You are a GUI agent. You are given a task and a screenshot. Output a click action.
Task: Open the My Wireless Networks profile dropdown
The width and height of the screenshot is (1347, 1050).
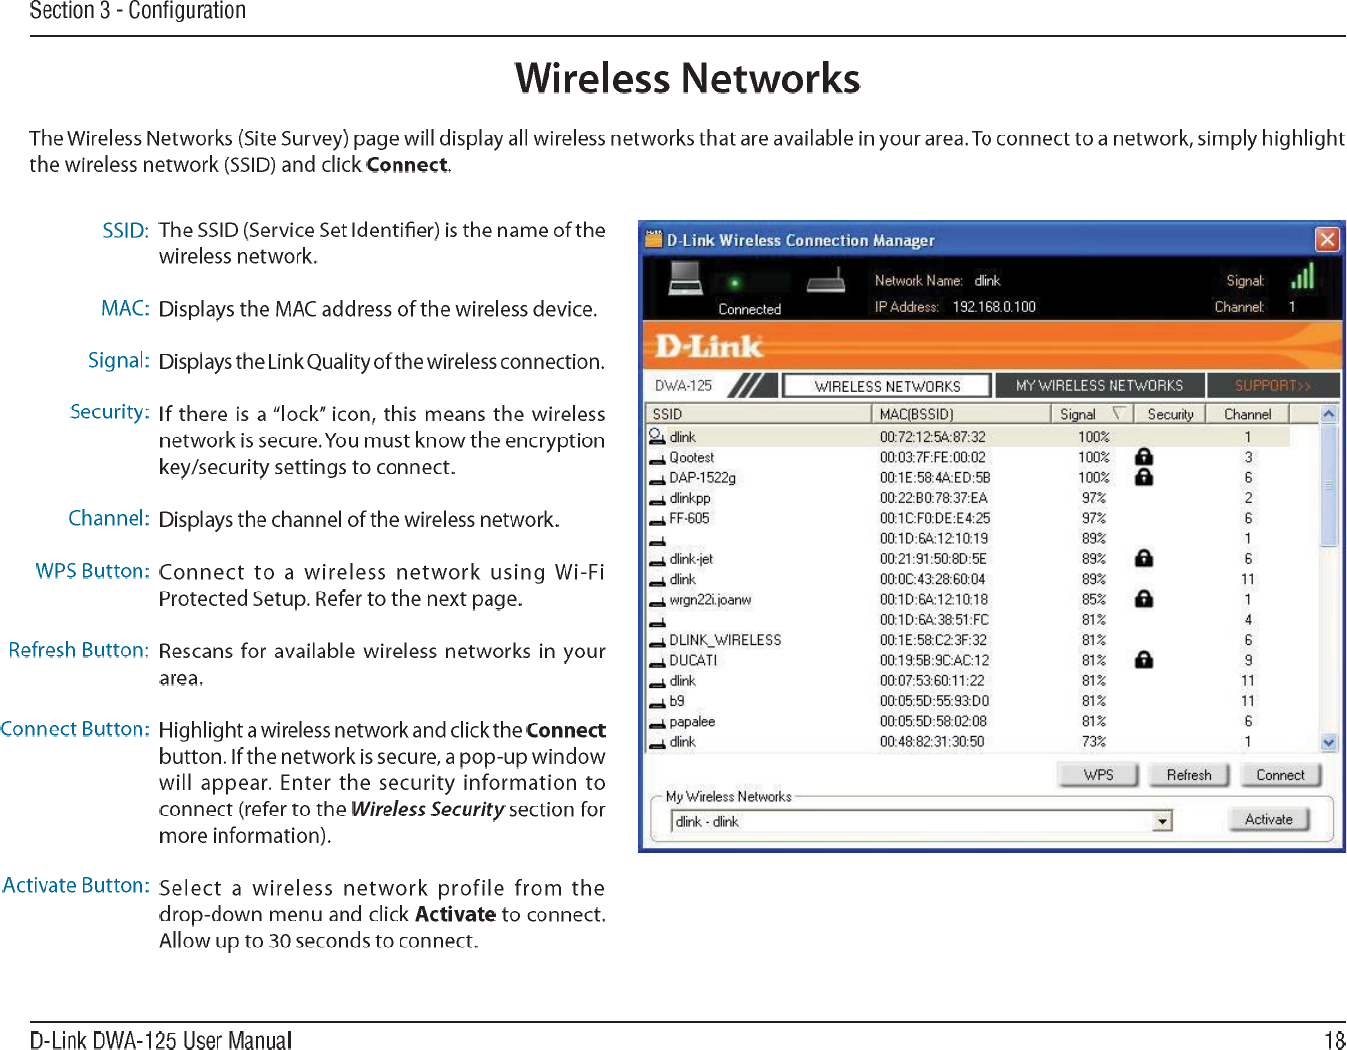tap(1162, 822)
